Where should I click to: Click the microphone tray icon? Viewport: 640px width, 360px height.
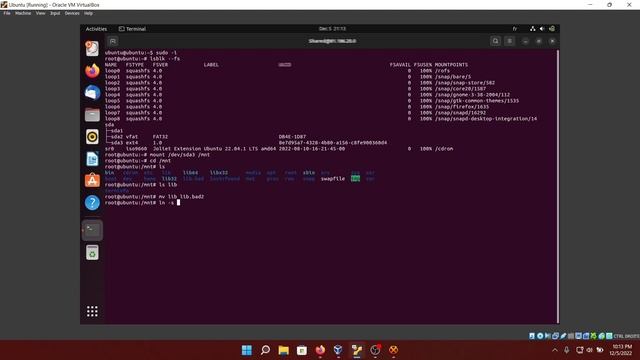(567, 350)
